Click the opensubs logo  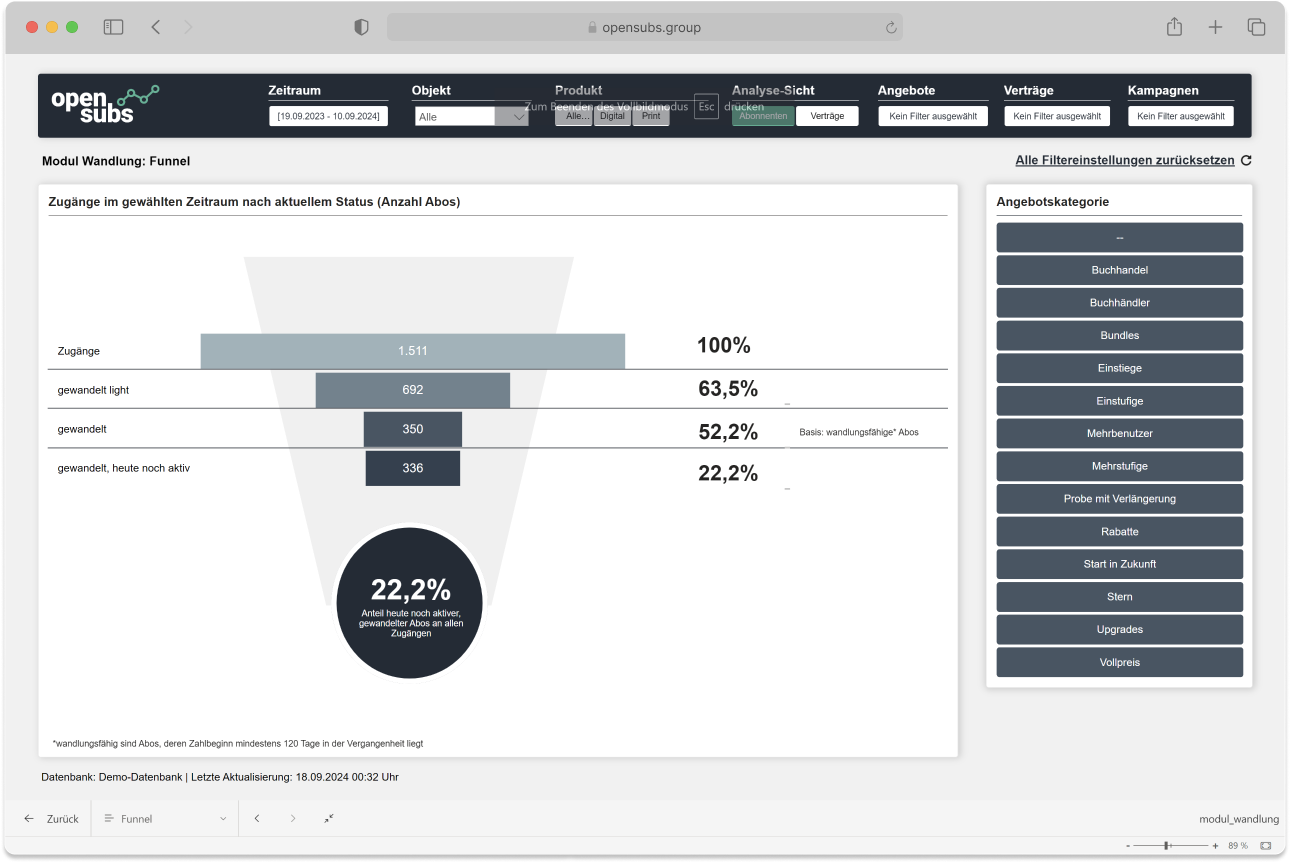click(105, 105)
